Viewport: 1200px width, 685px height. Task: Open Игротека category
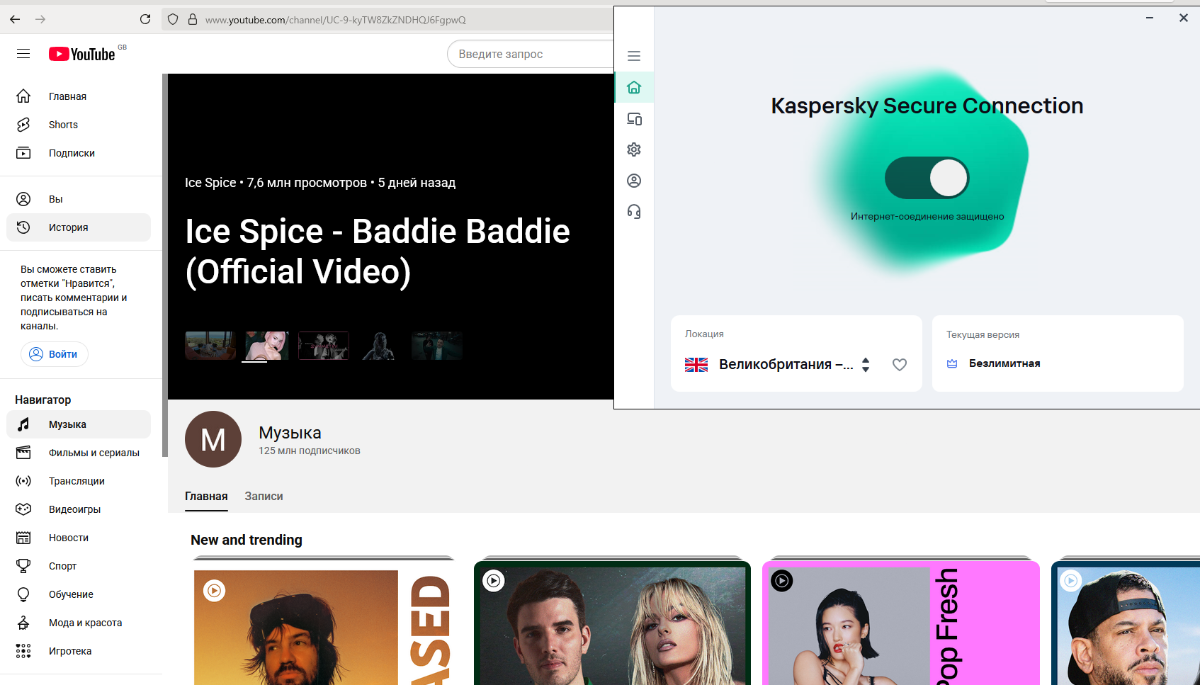click(x=78, y=651)
